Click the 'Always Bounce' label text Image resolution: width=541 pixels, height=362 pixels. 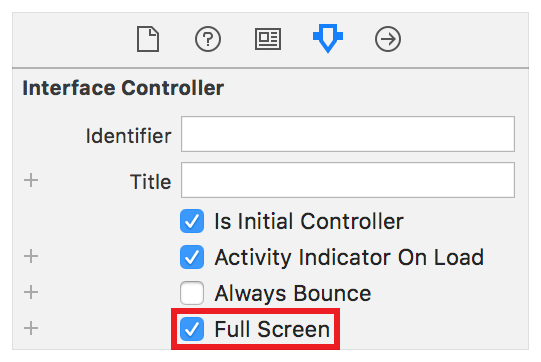[x=293, y=294]
